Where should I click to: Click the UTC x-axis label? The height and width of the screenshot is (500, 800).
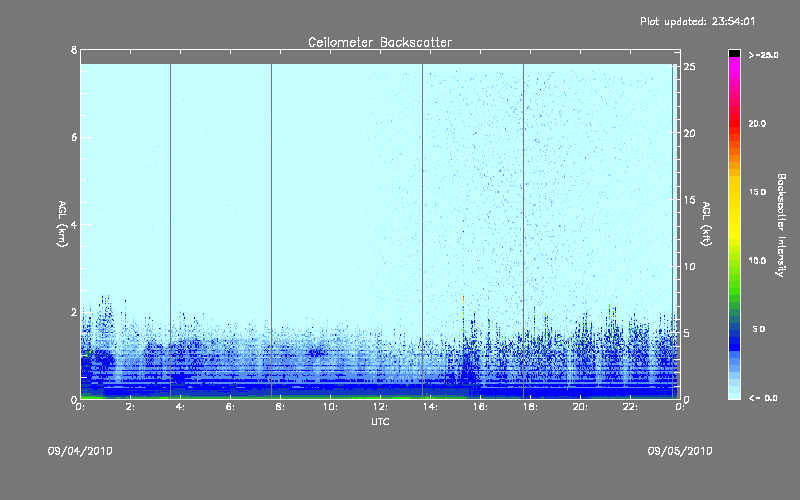[380, 421]
